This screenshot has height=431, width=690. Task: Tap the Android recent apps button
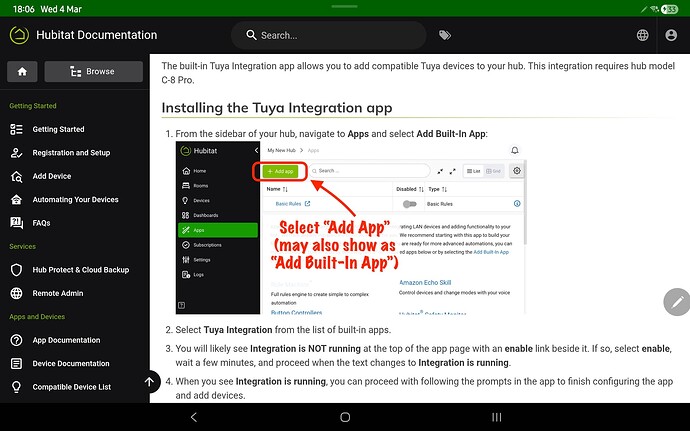496,417
